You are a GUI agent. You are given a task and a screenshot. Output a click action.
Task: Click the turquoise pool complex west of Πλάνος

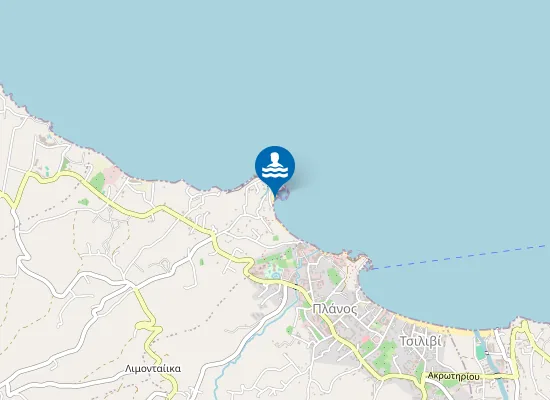(x=272, y=271)
